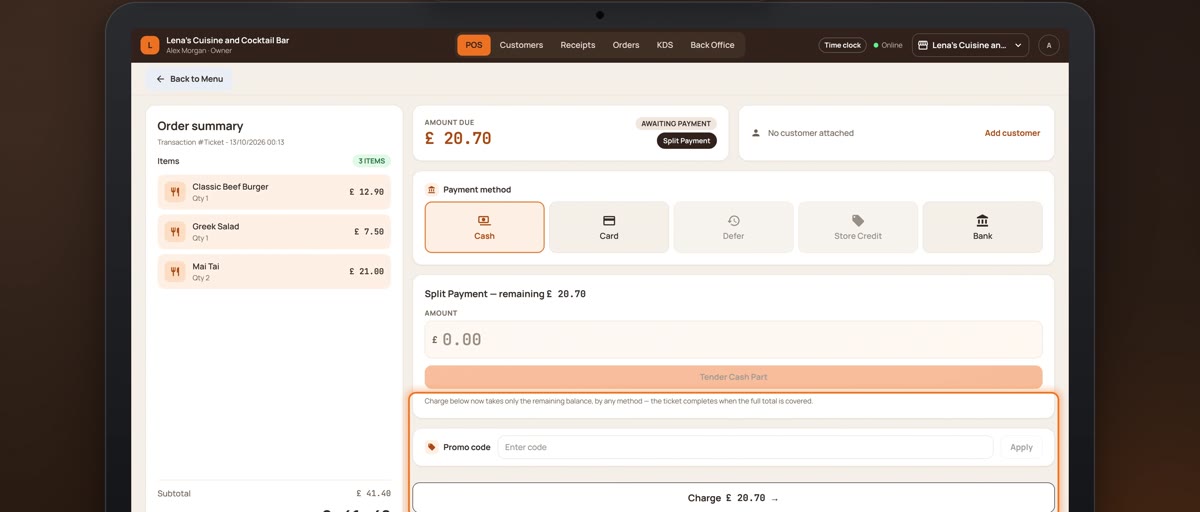Click the £ 21.00 Mai Tai price
Viewport: 1200px width, 512px height.
[366, 271]
